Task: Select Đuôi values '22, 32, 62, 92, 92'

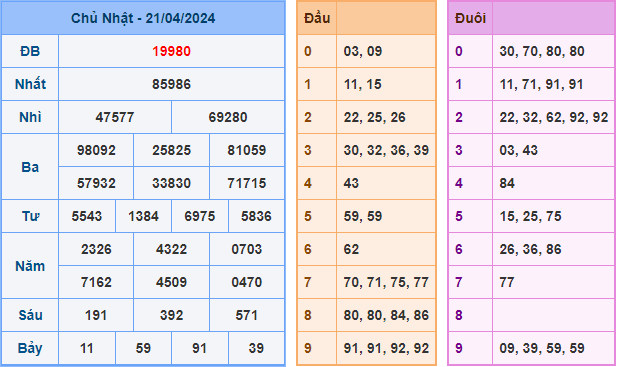Action: point(554,117)
